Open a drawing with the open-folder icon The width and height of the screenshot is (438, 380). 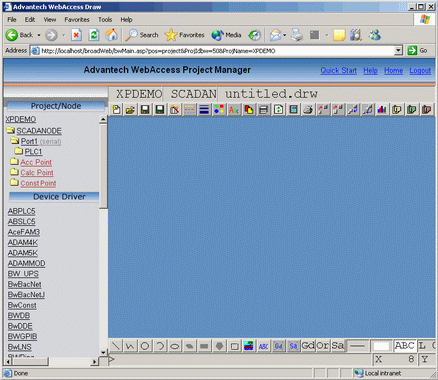130,110
